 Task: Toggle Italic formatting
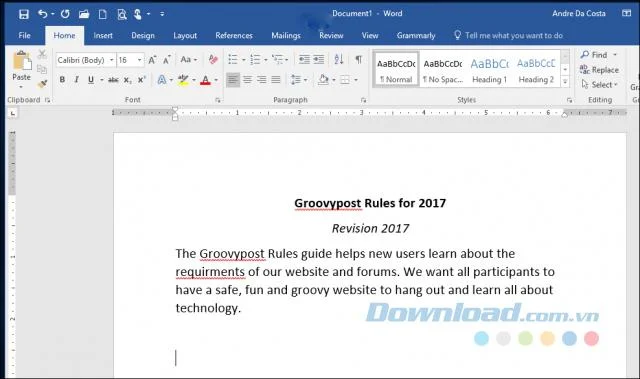pyautogui.click(x=76, y=80)
